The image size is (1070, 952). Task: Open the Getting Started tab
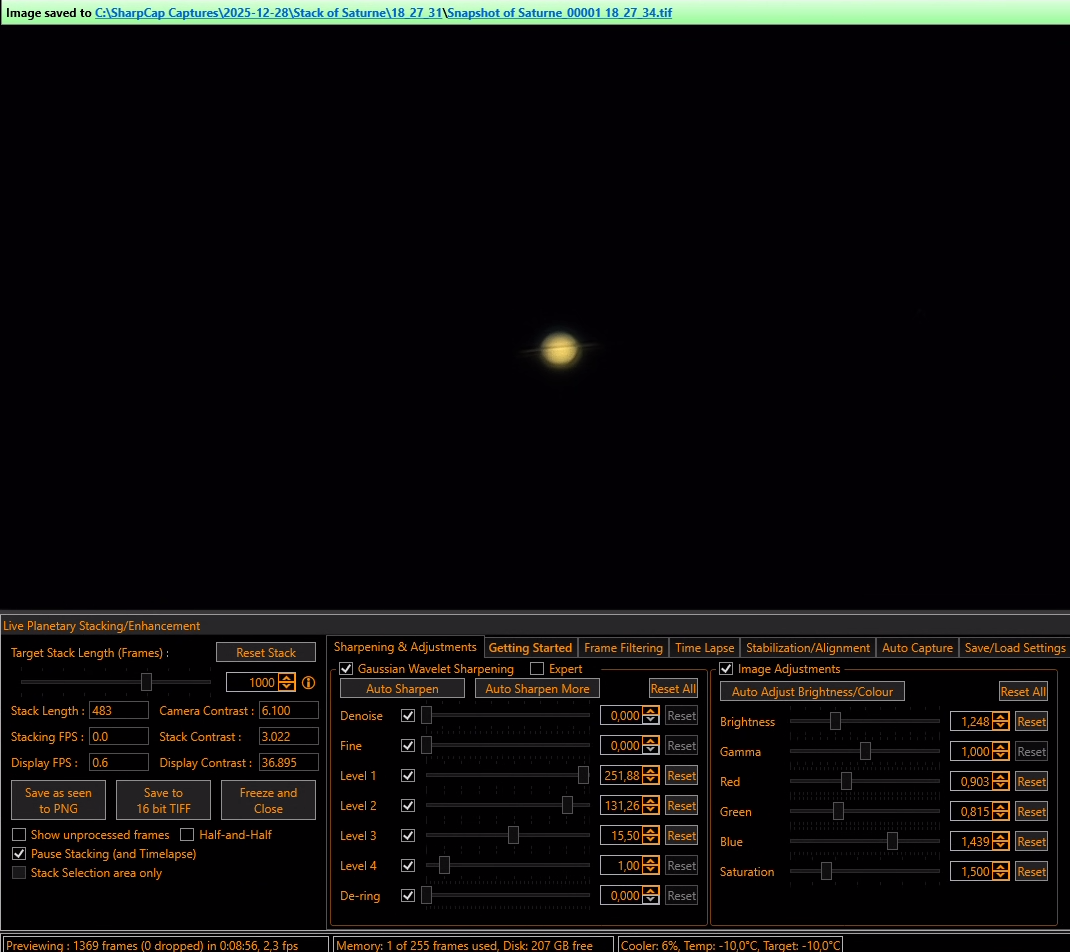point(530,648)
